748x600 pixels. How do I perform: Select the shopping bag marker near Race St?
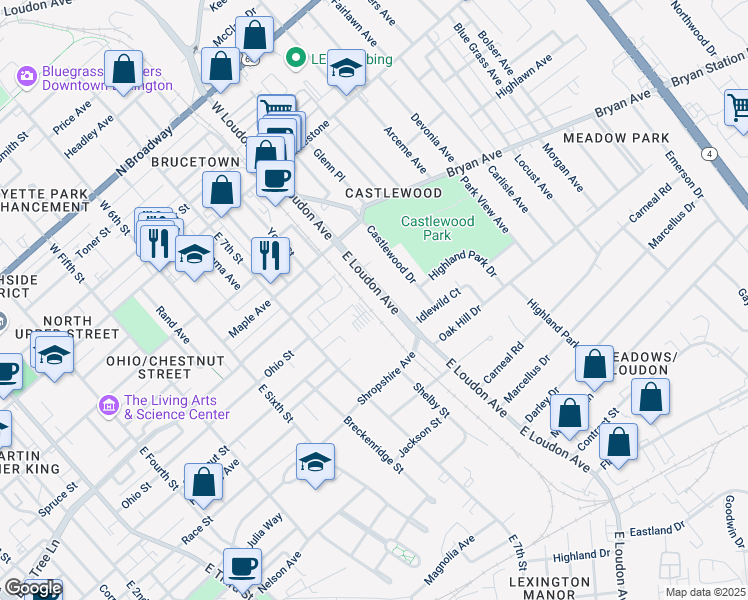click(204, 482)
